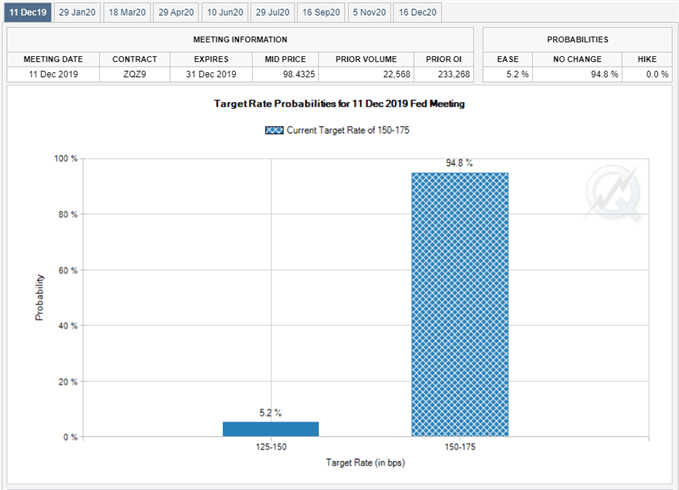Click the '31 Dec 2019' expiry cell

point(211,74)
